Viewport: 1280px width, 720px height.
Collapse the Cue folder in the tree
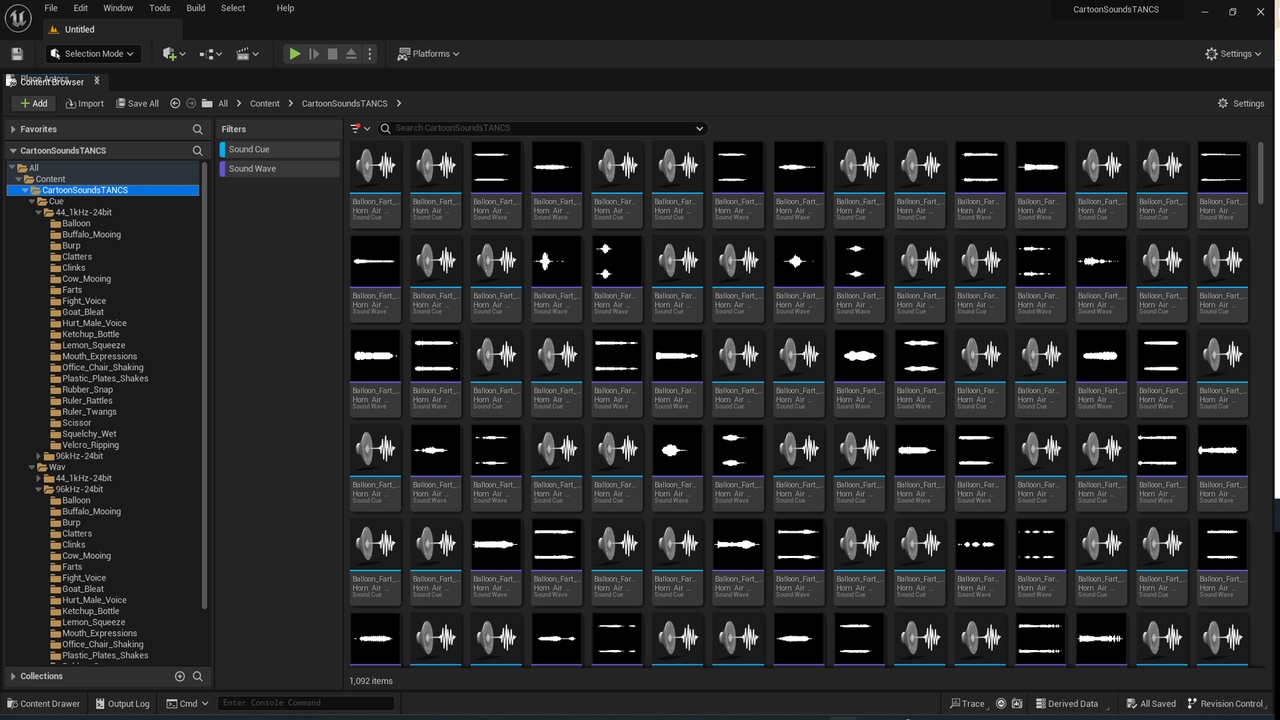pyautogui.click(x=31, y=201)
